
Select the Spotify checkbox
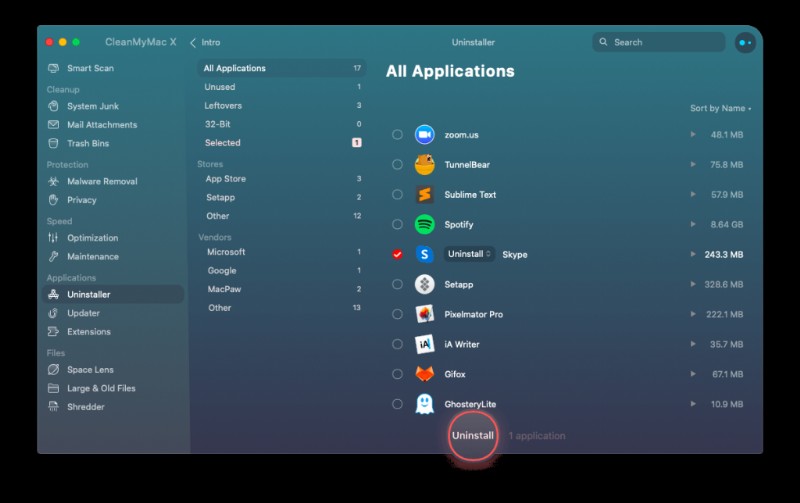click(x=397, y=224)
